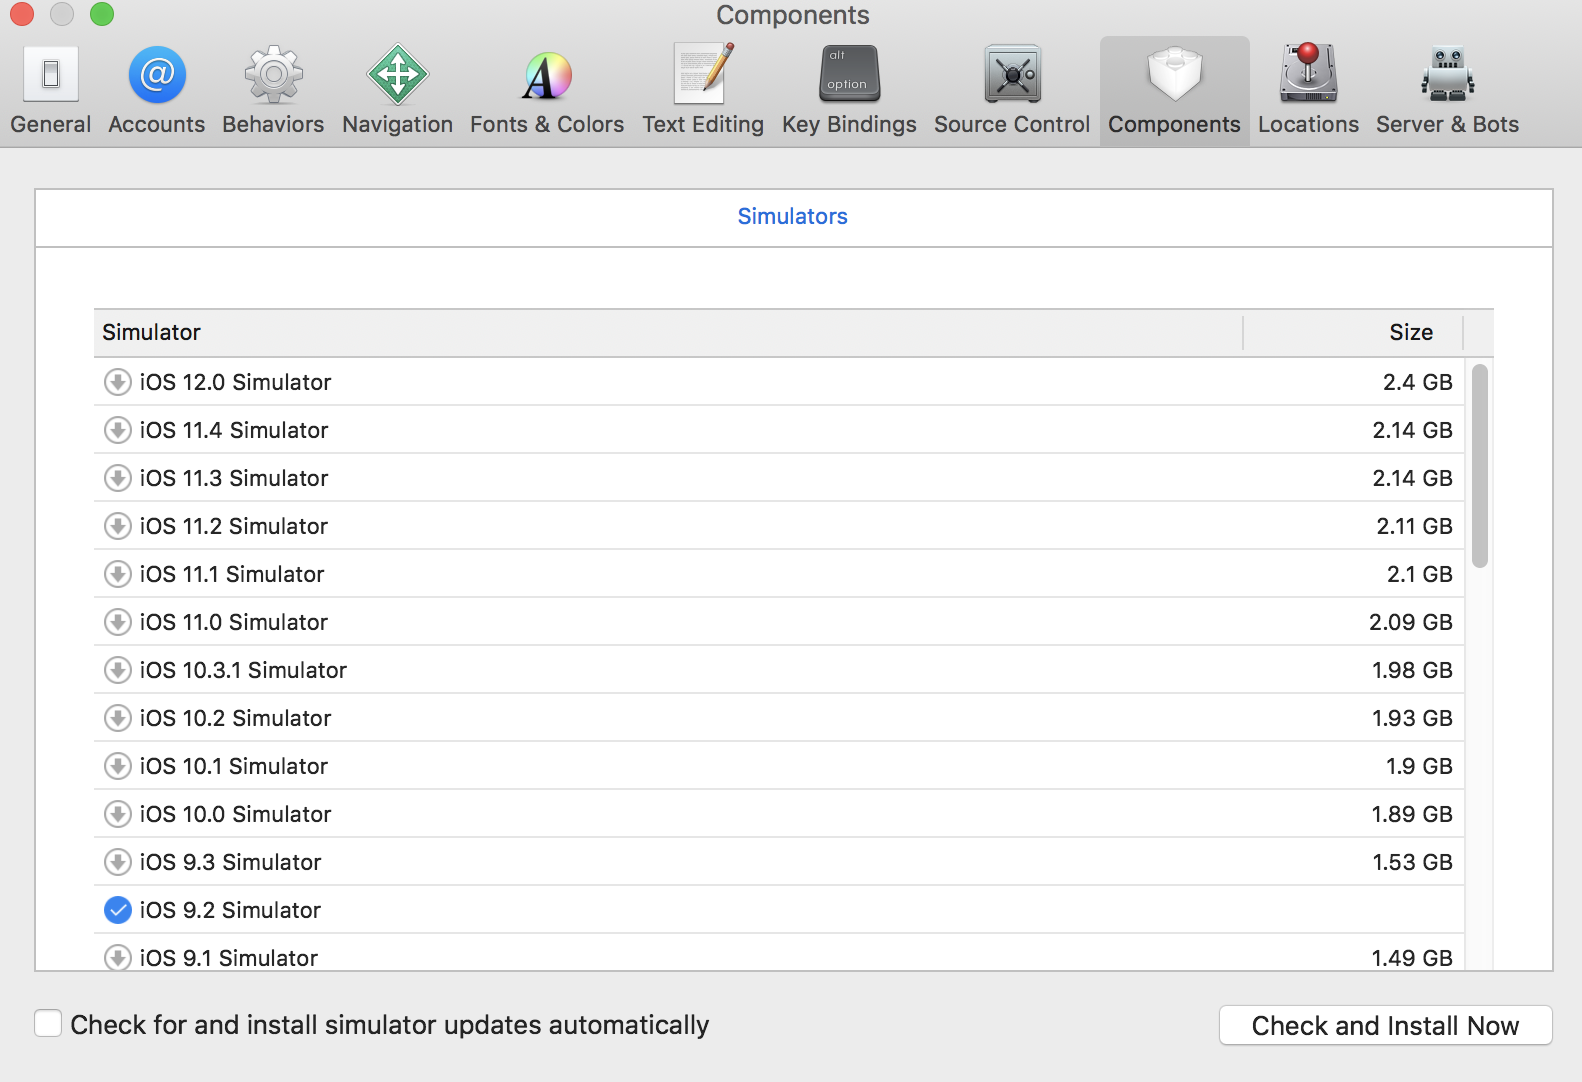Click the 2.4 GB size value
This screenshot has height=1082, width=1582.
[1417, 382]
